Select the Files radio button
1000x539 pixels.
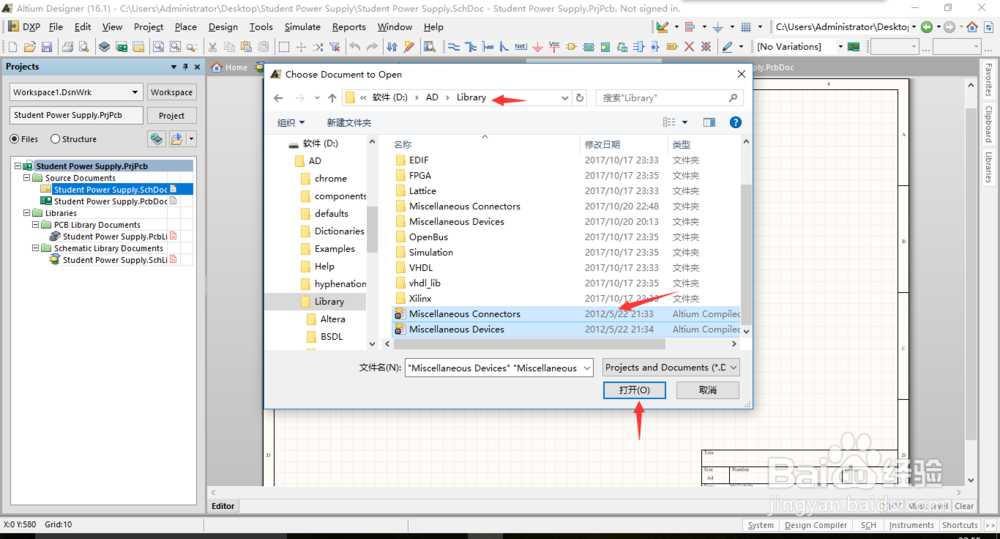pyautogui.click(x=14, y=139)
